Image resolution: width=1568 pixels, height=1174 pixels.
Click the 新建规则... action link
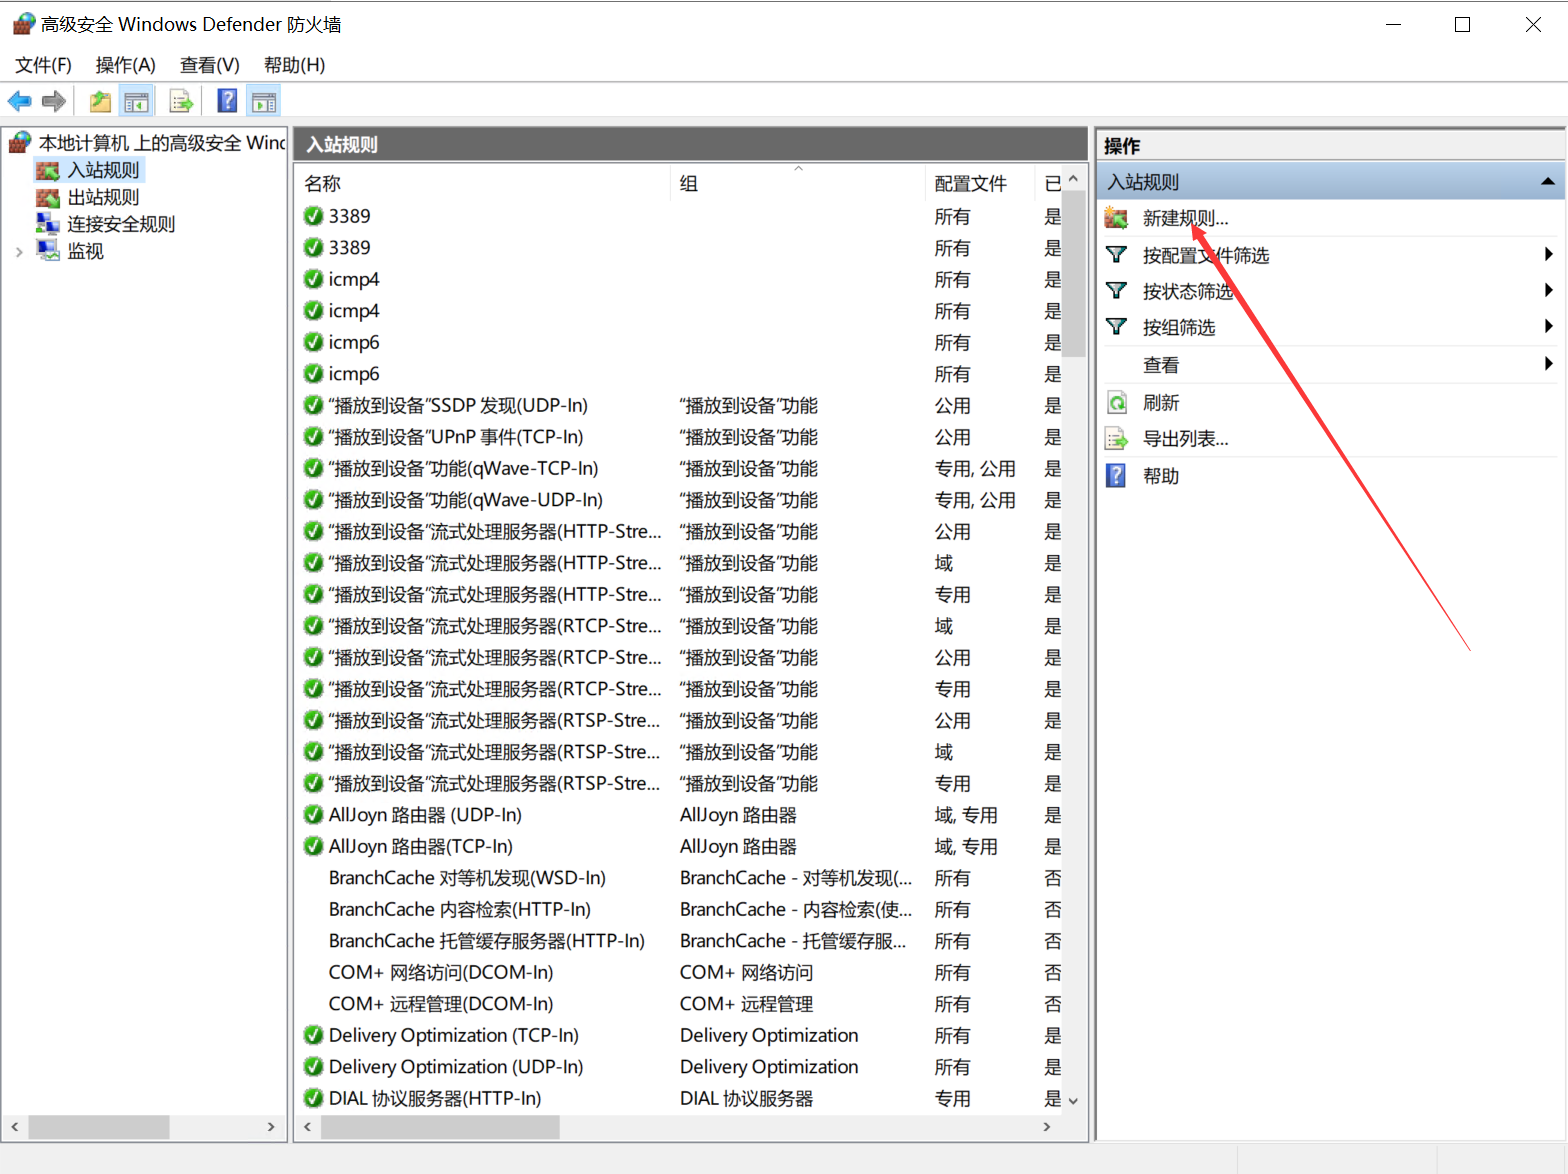(x=1186, y=218)
